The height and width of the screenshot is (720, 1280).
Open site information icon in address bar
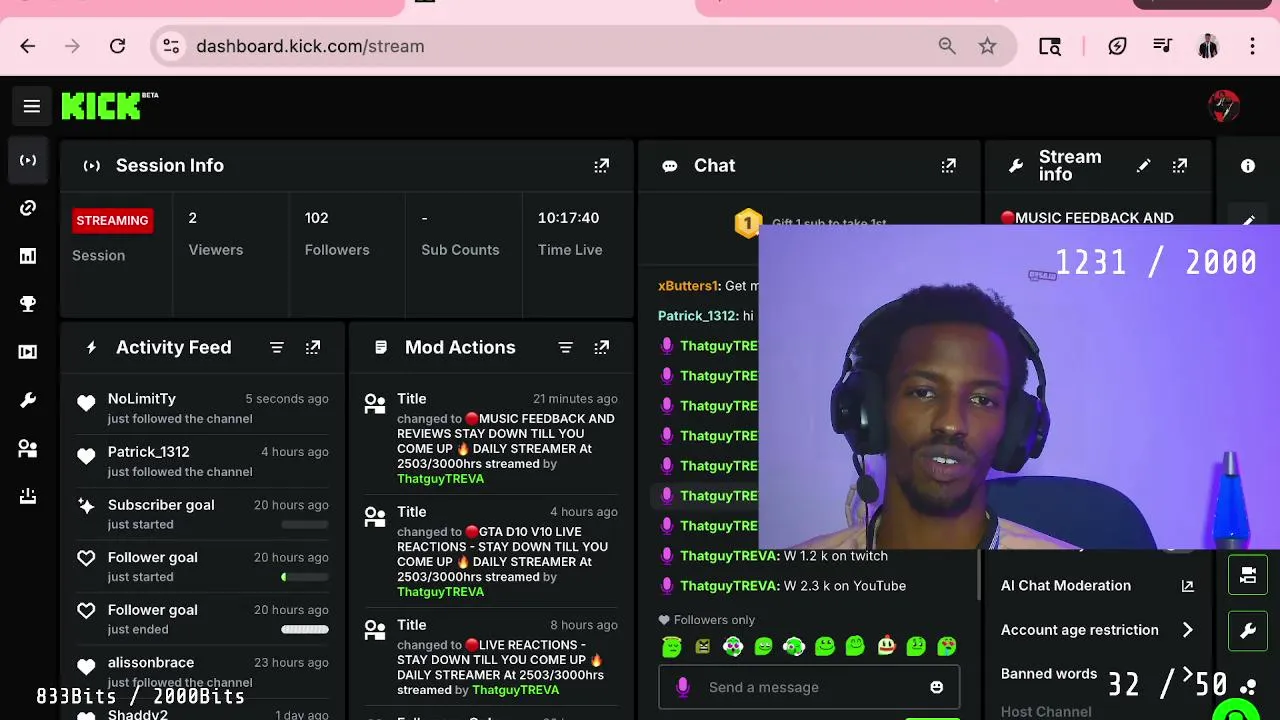[x=171, y=46]
